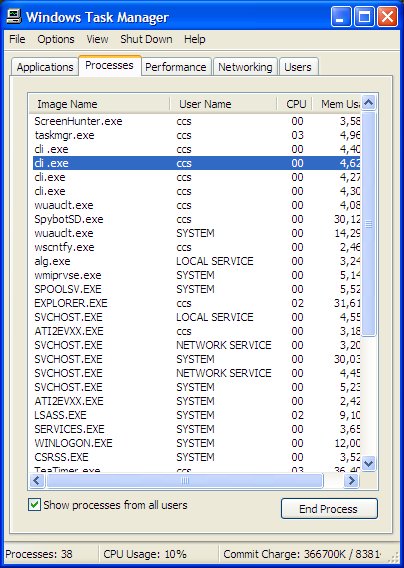Screen dimensions: 404x568
Task: Sort by Image Name column header
Action: tap(99, 104)
